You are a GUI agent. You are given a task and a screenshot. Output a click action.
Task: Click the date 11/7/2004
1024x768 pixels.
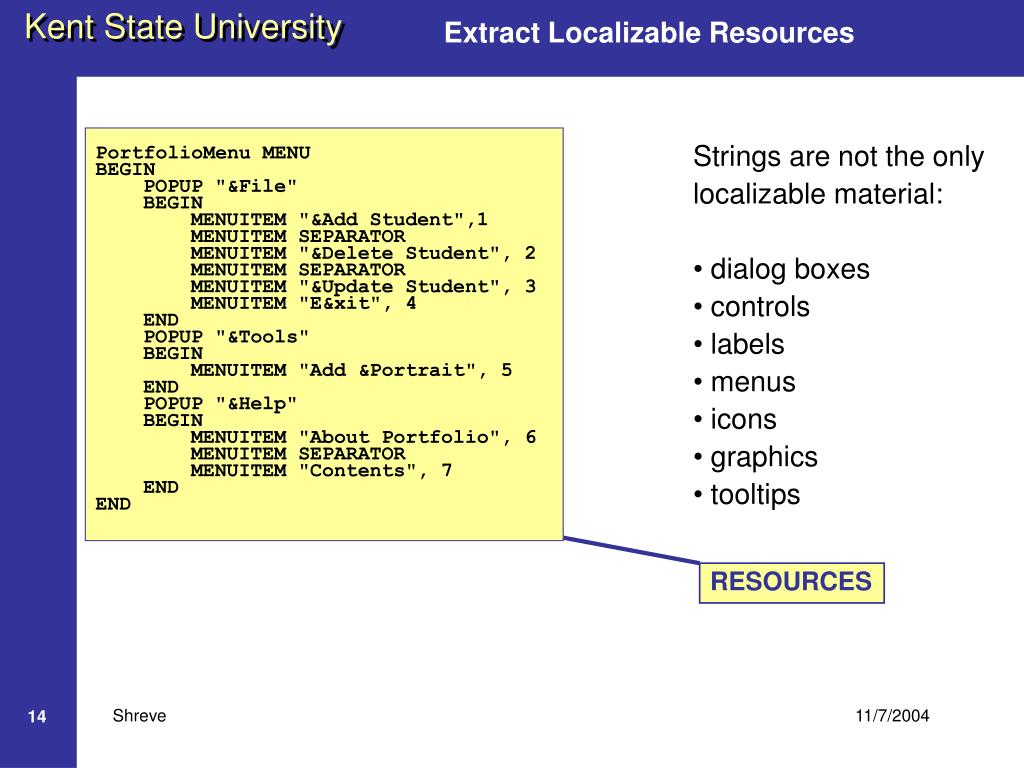click(x=892, y=716)
